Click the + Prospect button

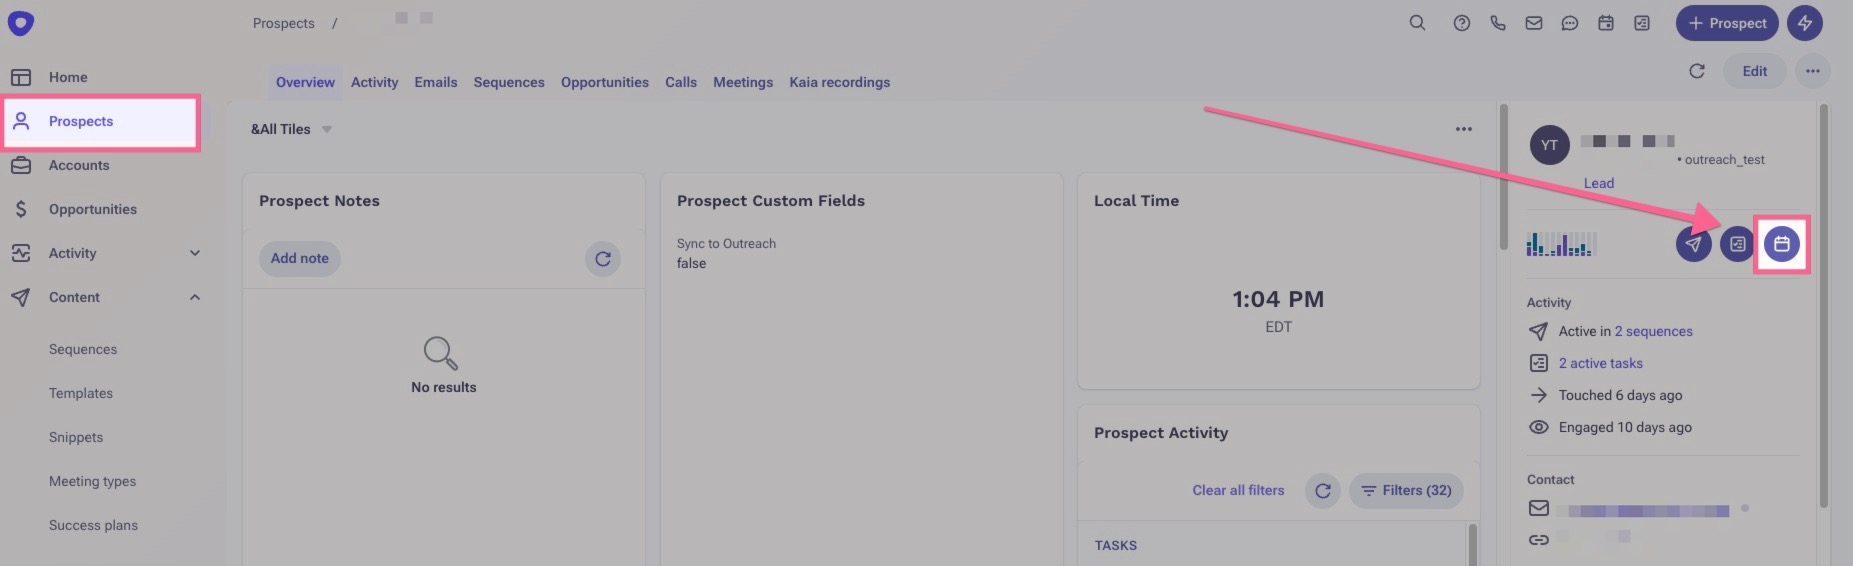pyautogui.click(x=1727, y=23)
